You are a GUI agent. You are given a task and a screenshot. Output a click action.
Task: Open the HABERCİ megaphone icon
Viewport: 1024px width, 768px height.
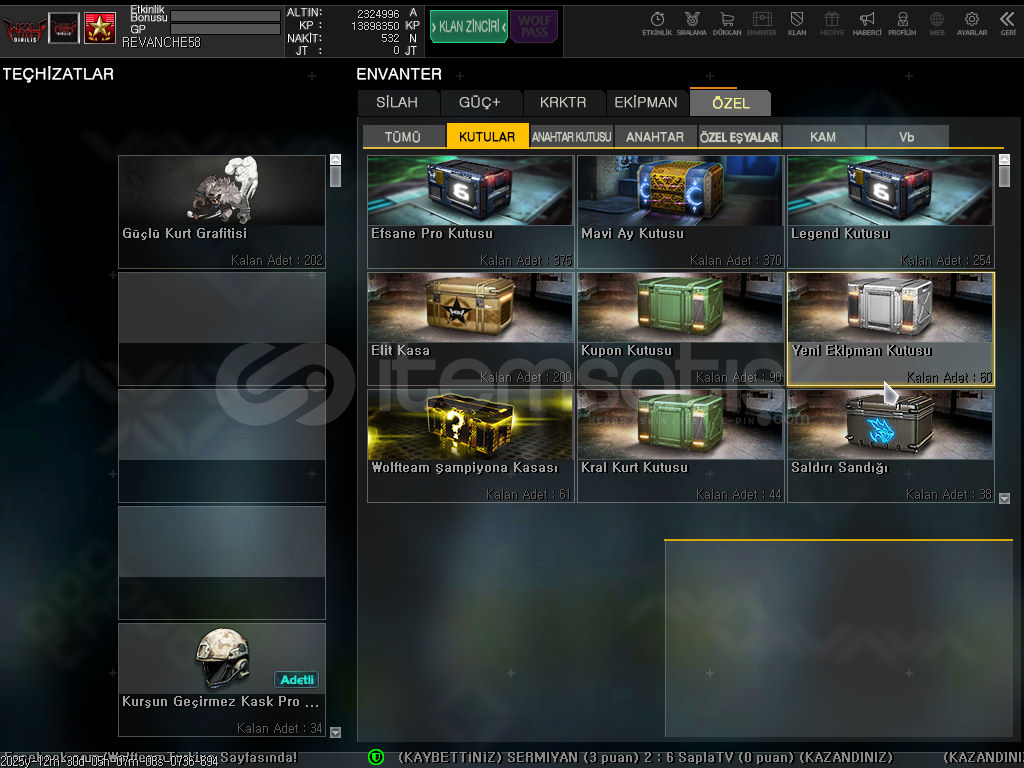click(867, 24)
